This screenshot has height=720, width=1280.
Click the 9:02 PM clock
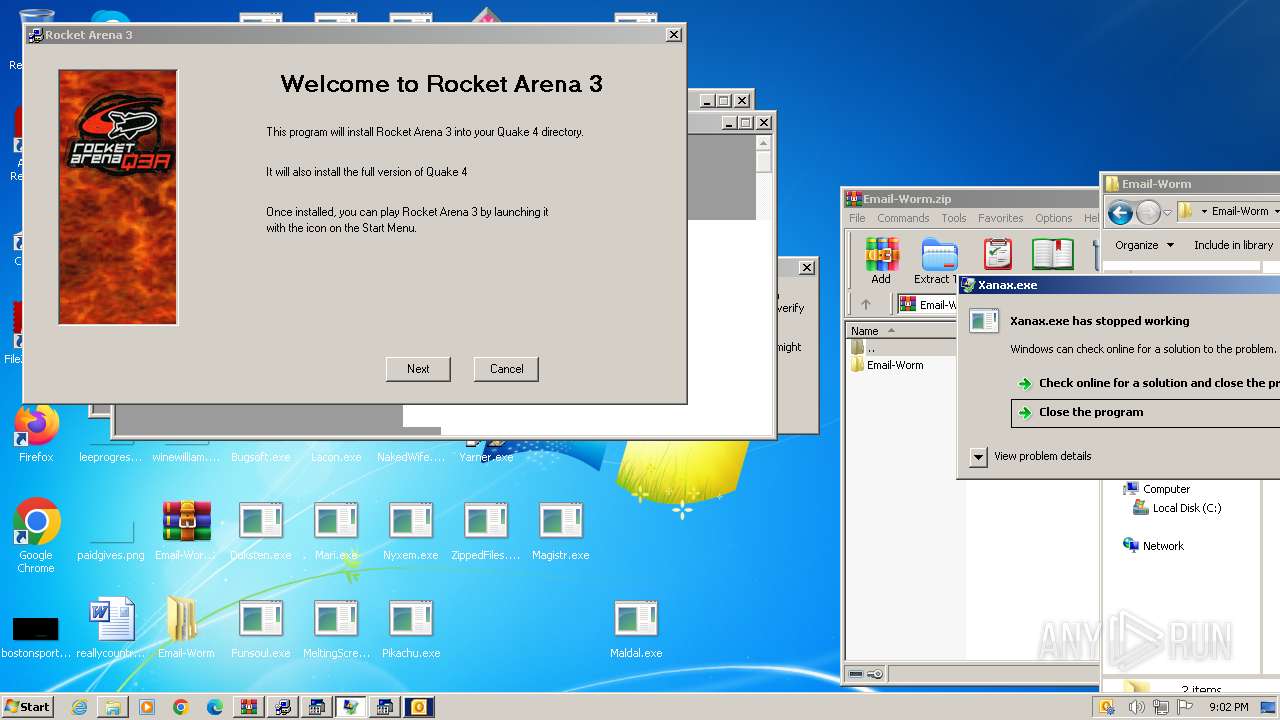[1228, 707]
